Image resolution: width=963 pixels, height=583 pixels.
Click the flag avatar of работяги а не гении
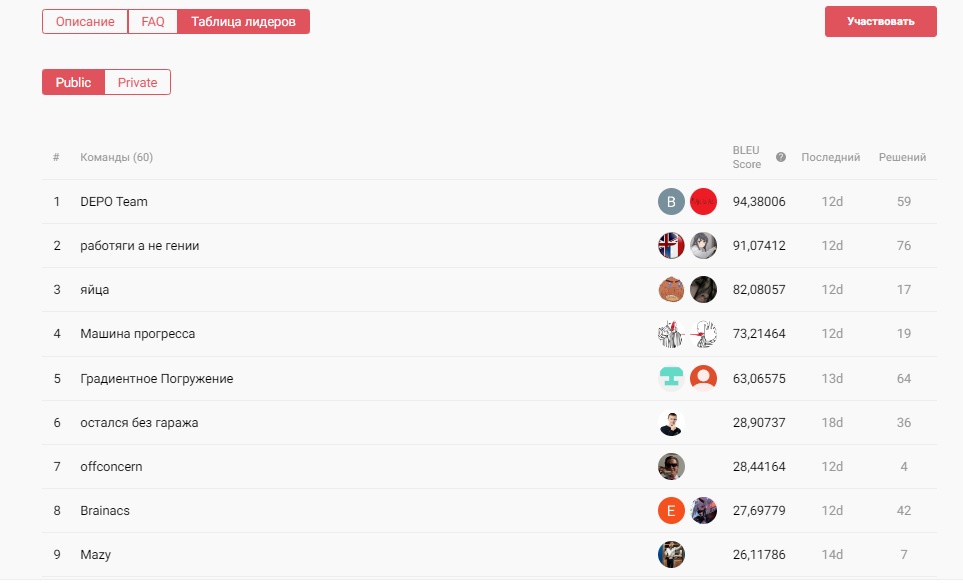click(x=671, y=245)
